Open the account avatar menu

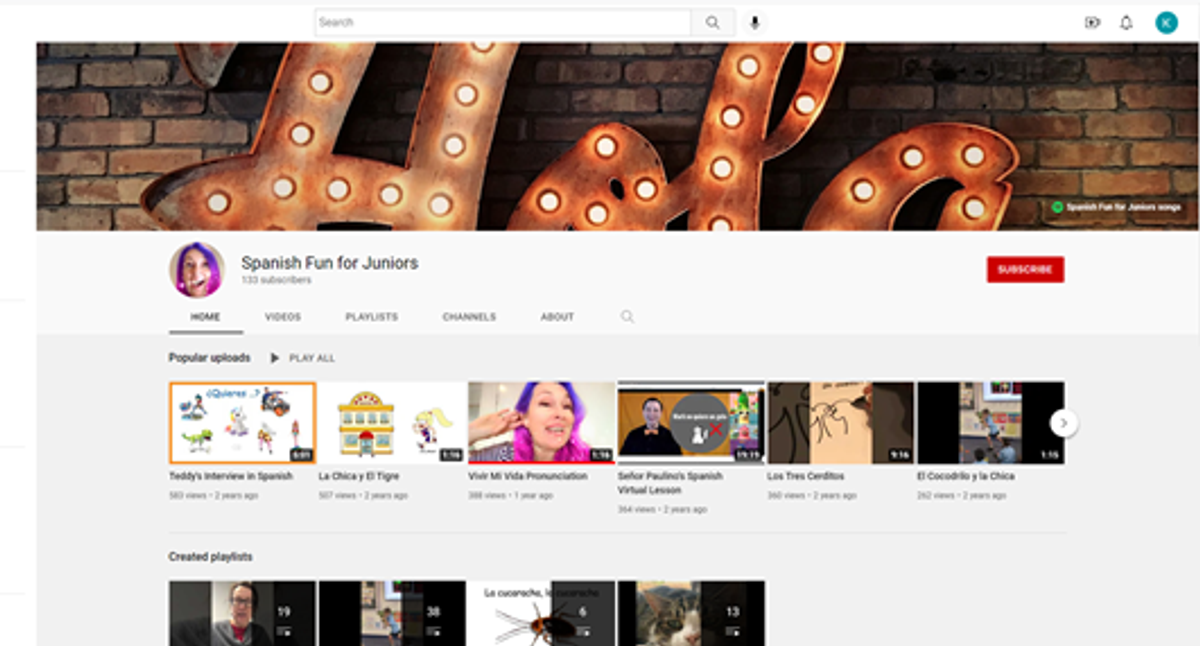click(1166, 23)
